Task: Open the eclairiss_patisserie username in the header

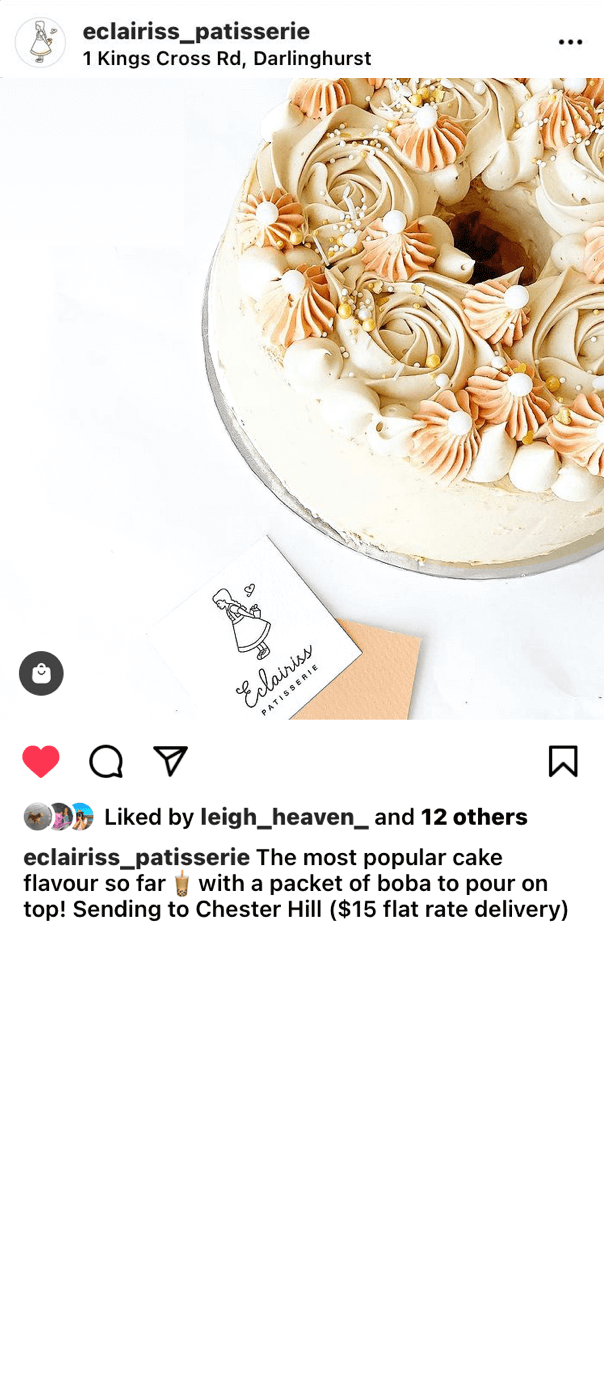Action: point(196,31)
